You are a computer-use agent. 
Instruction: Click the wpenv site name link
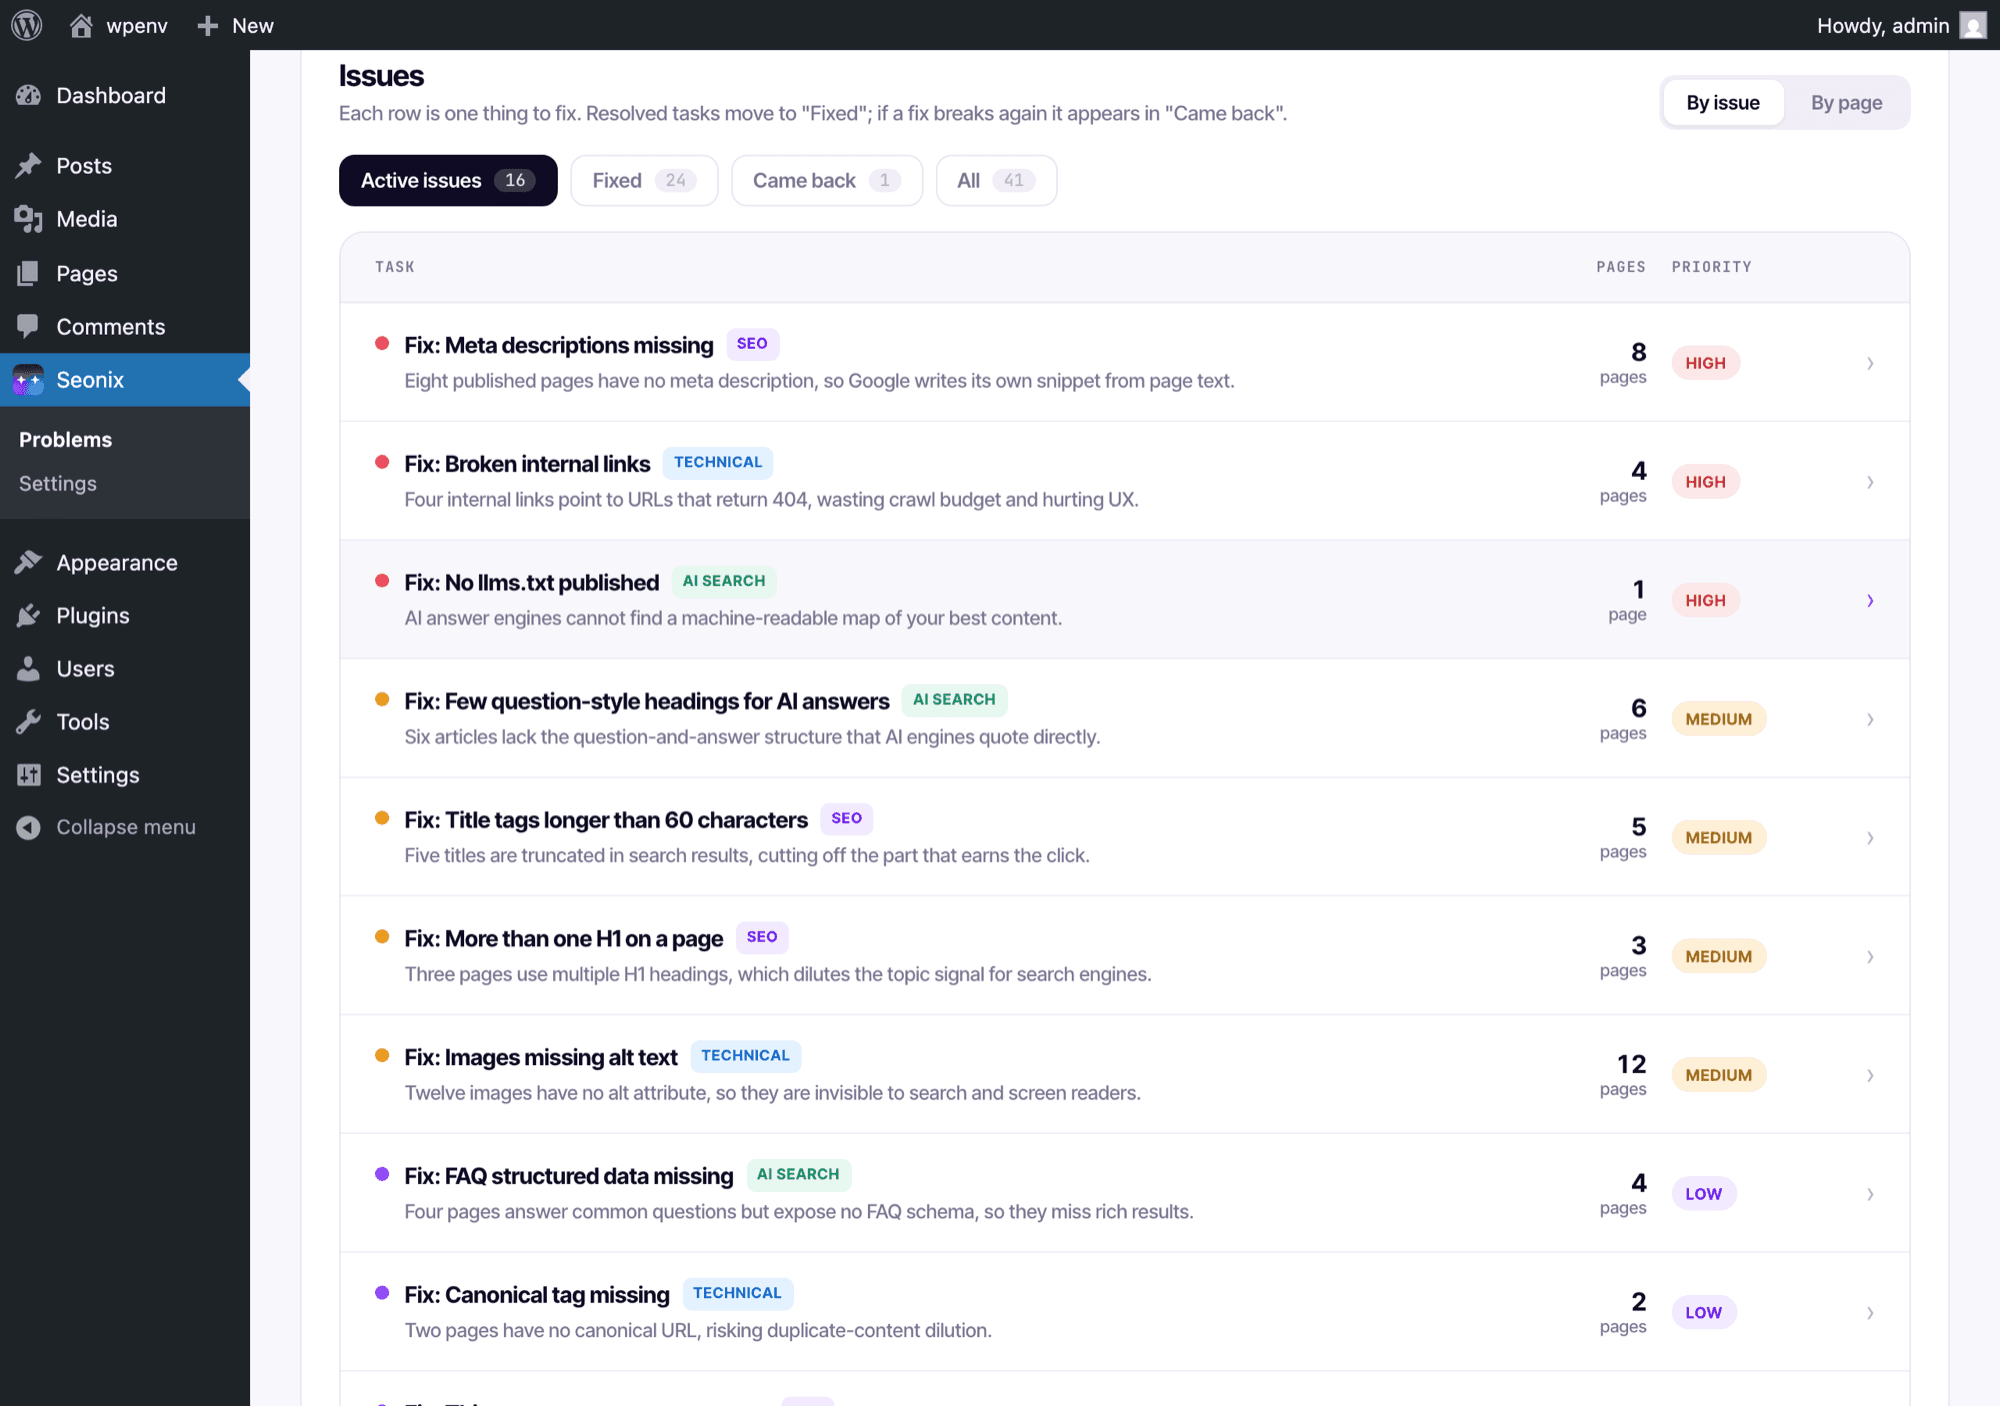137,25
